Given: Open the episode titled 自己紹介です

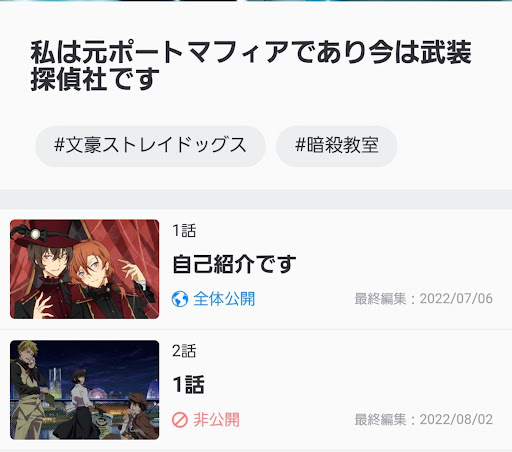Looking at the screenshot, I should pyautogui.click(x=234, y=264).
